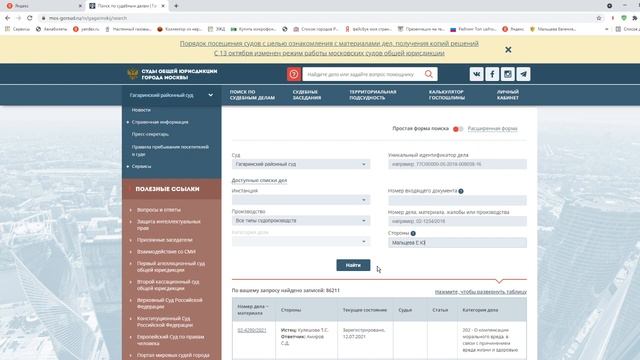Open Европейский Суд по правам человека link

pos(170,340)
